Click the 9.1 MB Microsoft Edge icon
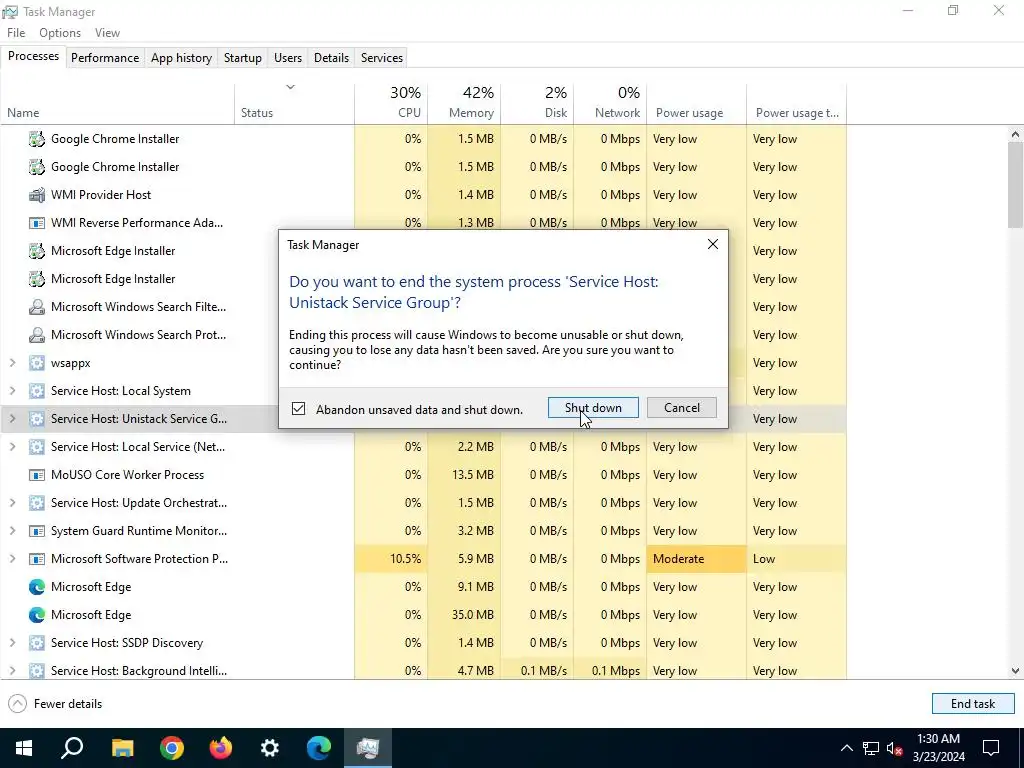This screenshot has width=1024, height=768. click(37, 586)
